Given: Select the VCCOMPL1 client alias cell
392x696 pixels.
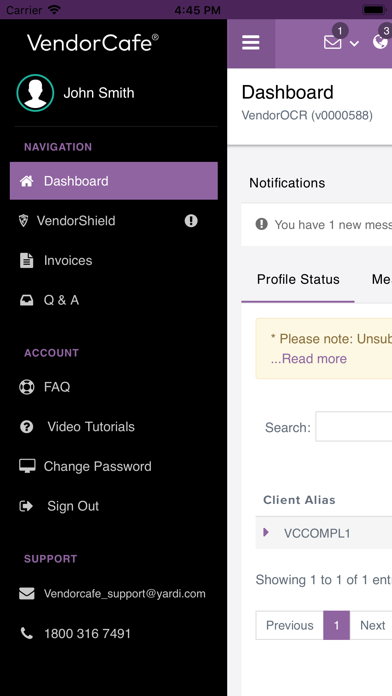Looking at the screenshot, I should (x=317, y=533).
